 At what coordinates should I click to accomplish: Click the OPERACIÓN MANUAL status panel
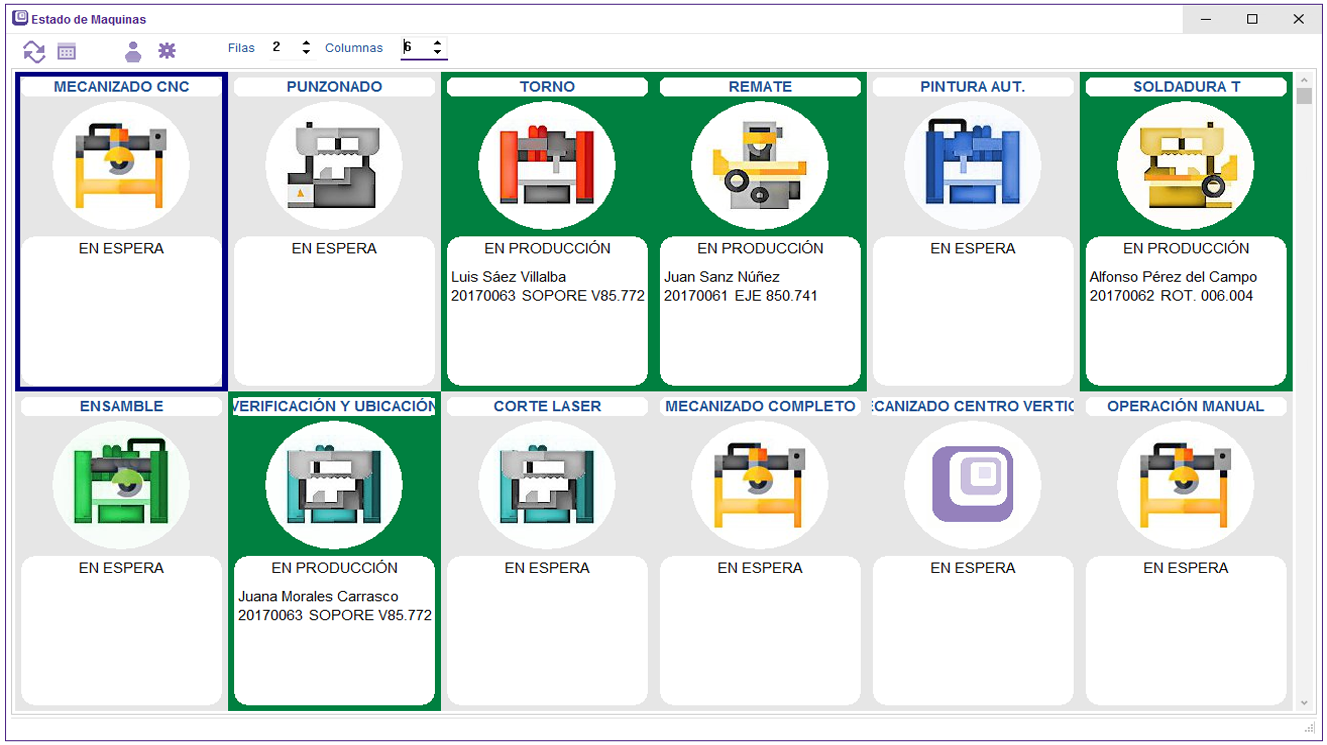tap(1186, 630)
